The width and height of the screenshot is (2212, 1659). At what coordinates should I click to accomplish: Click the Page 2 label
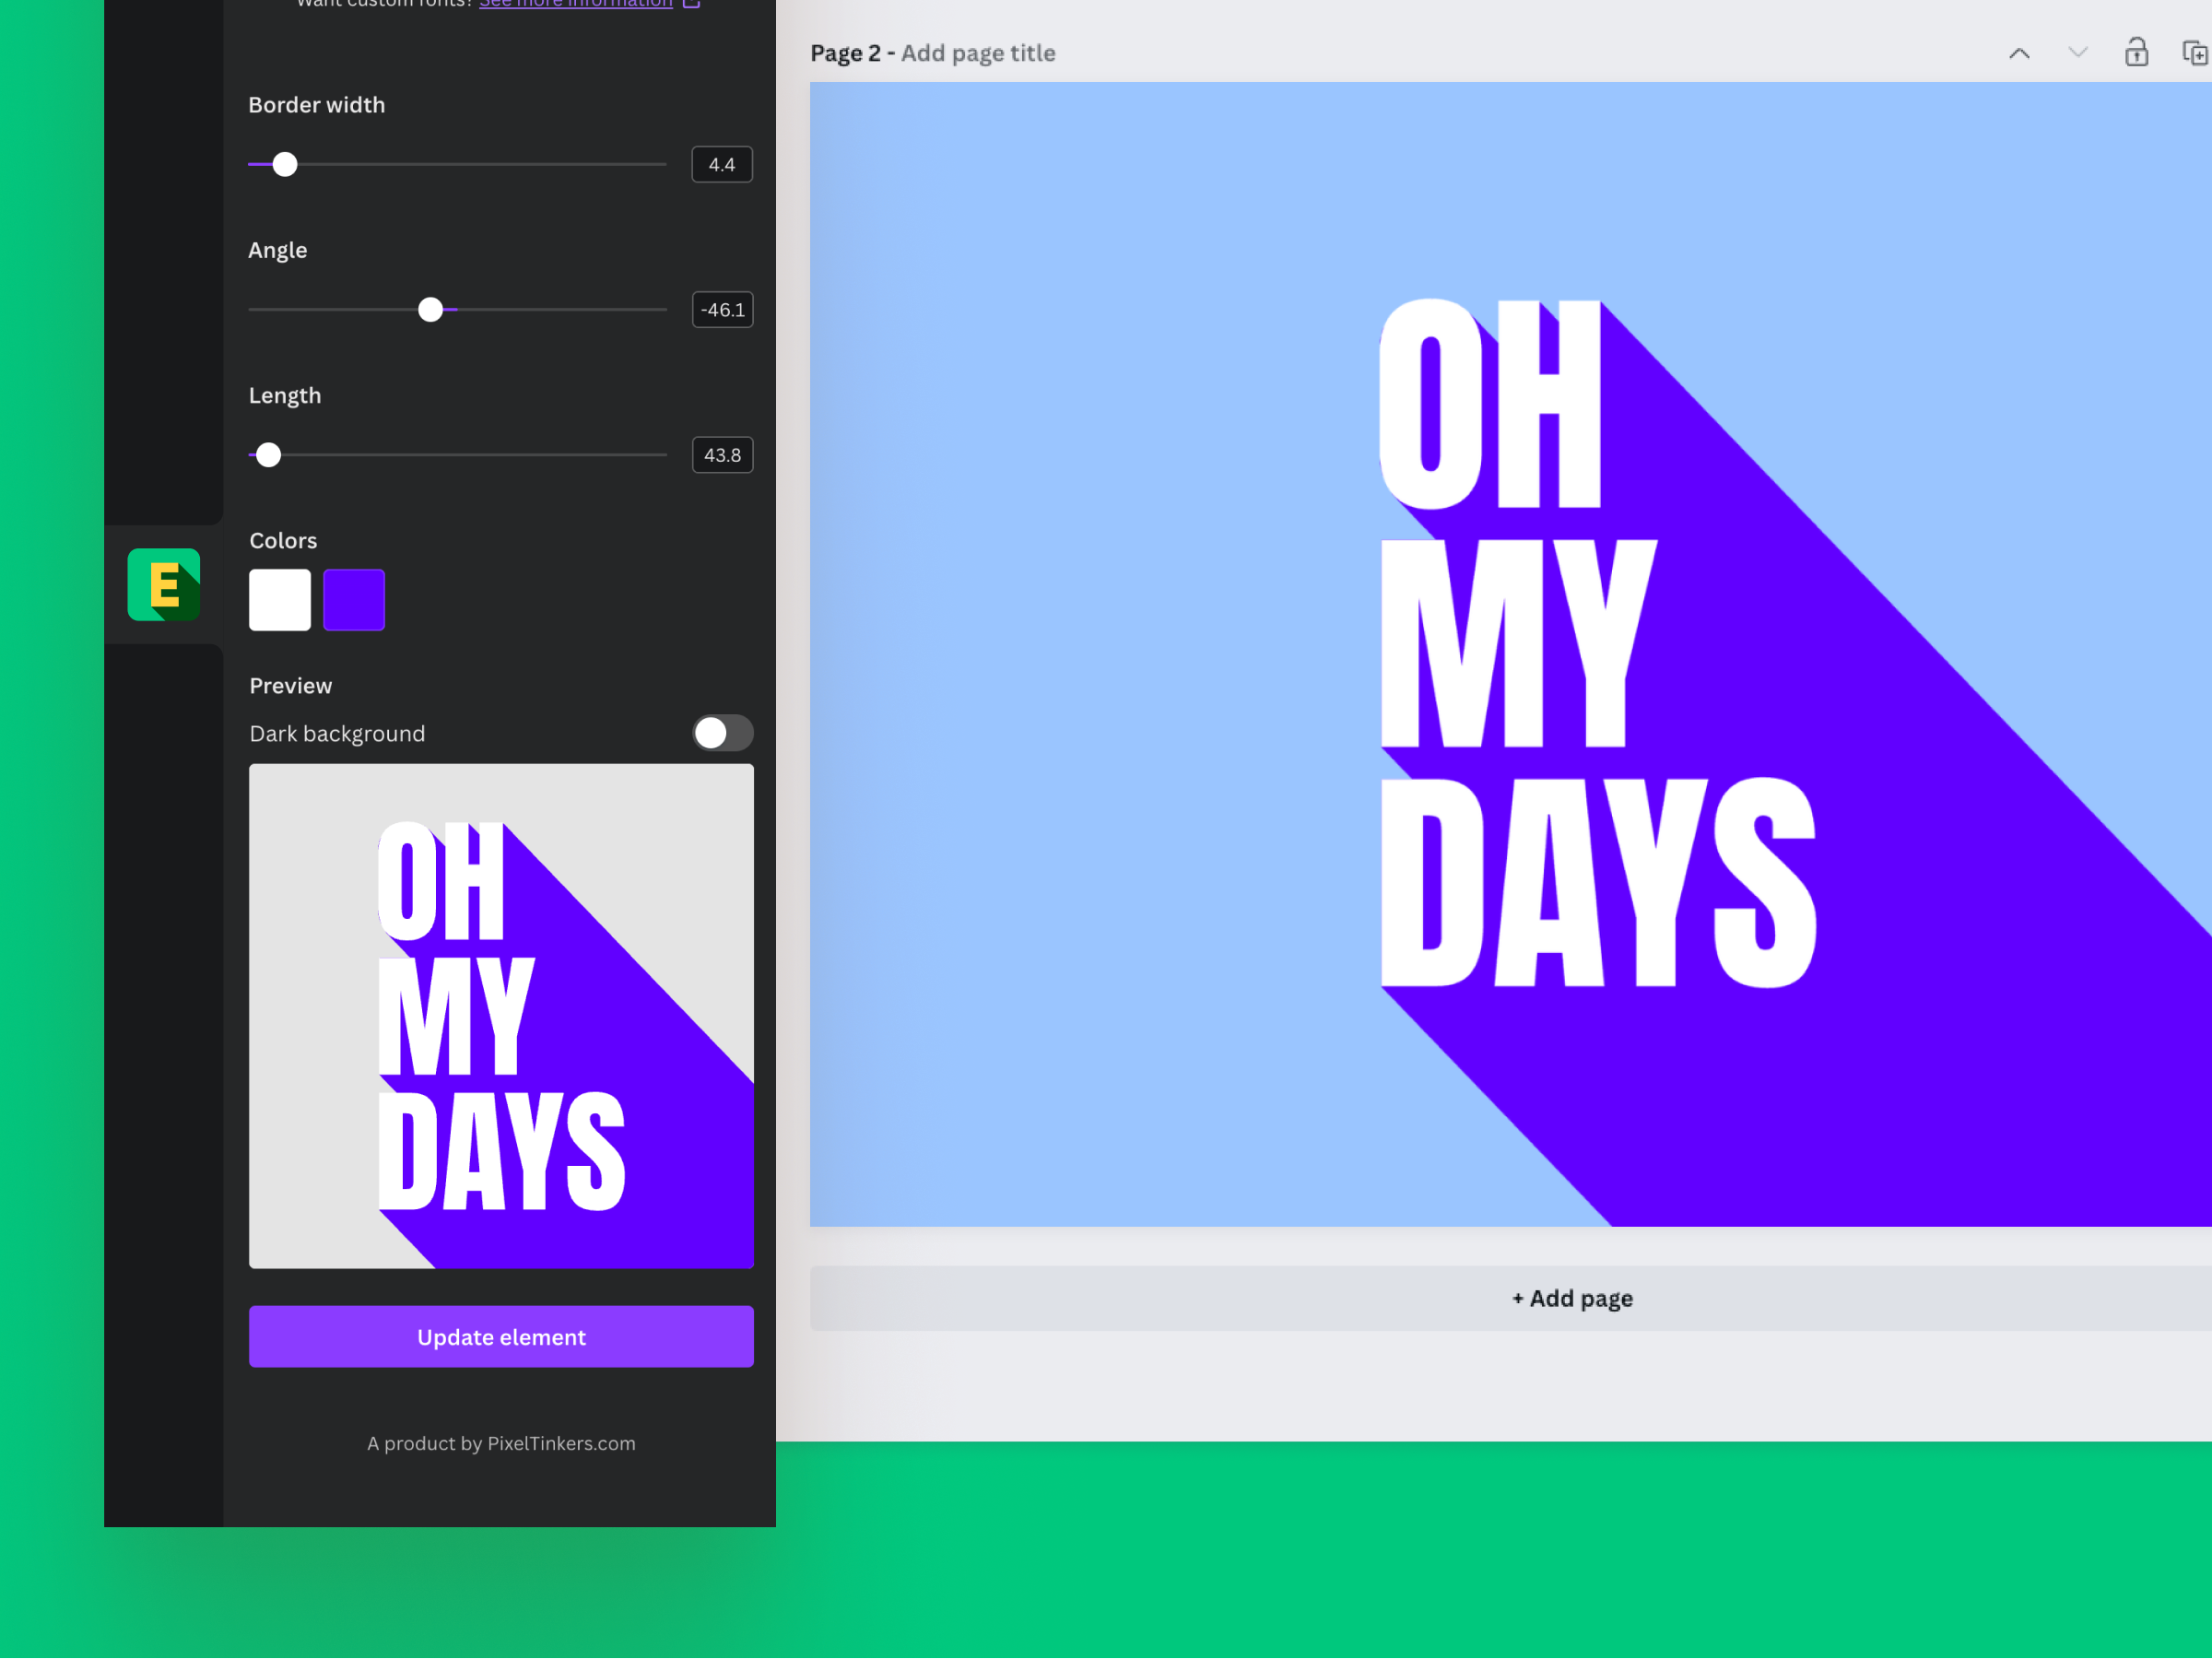point(846,53)
